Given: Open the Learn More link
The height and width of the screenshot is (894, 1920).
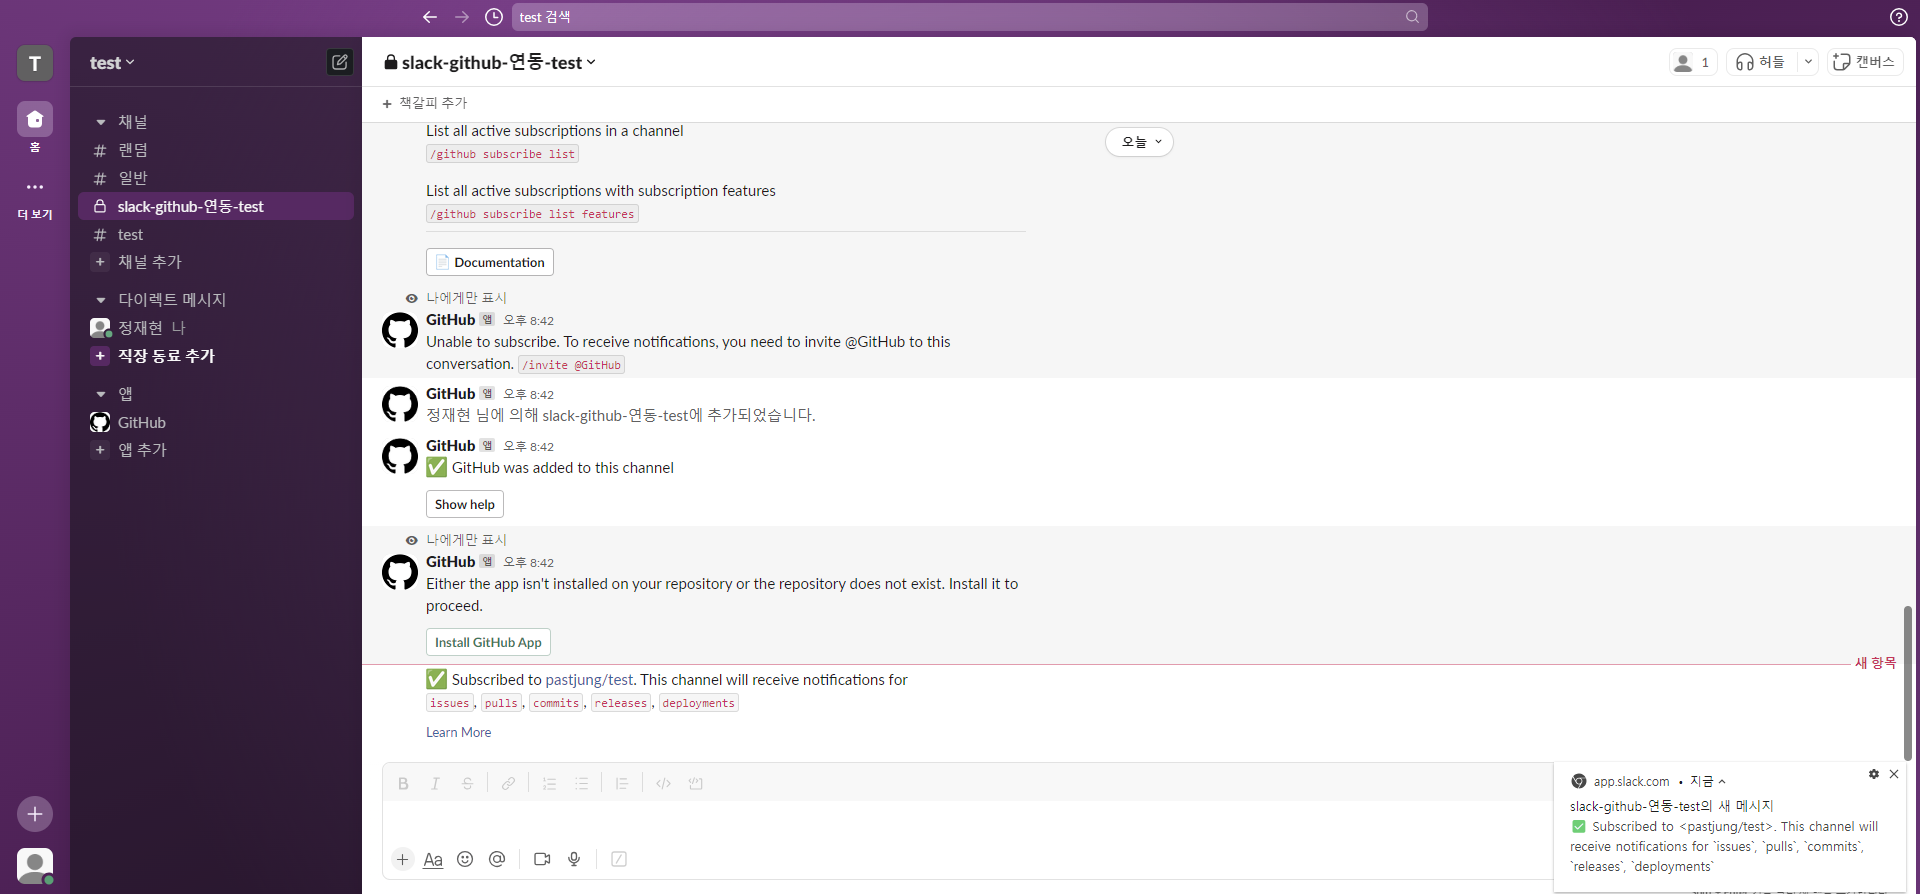Looking at the screenshot, I should coord(458,733).
